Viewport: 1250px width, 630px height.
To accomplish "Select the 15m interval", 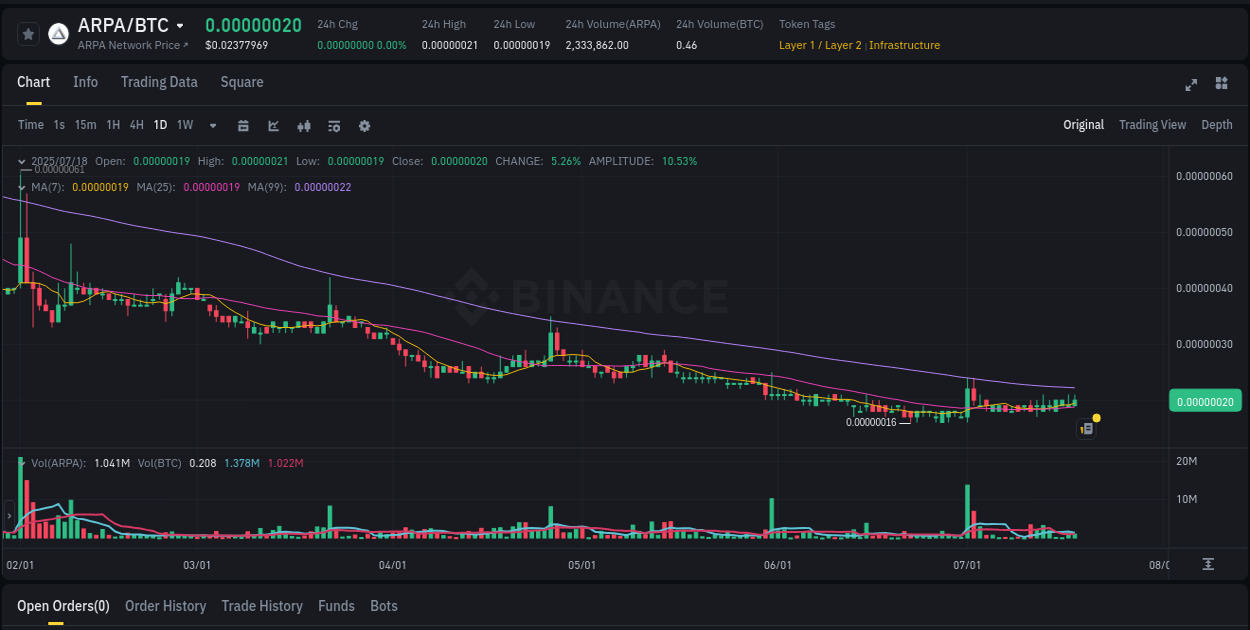I will pyautogui.click(x=86, y=125).
